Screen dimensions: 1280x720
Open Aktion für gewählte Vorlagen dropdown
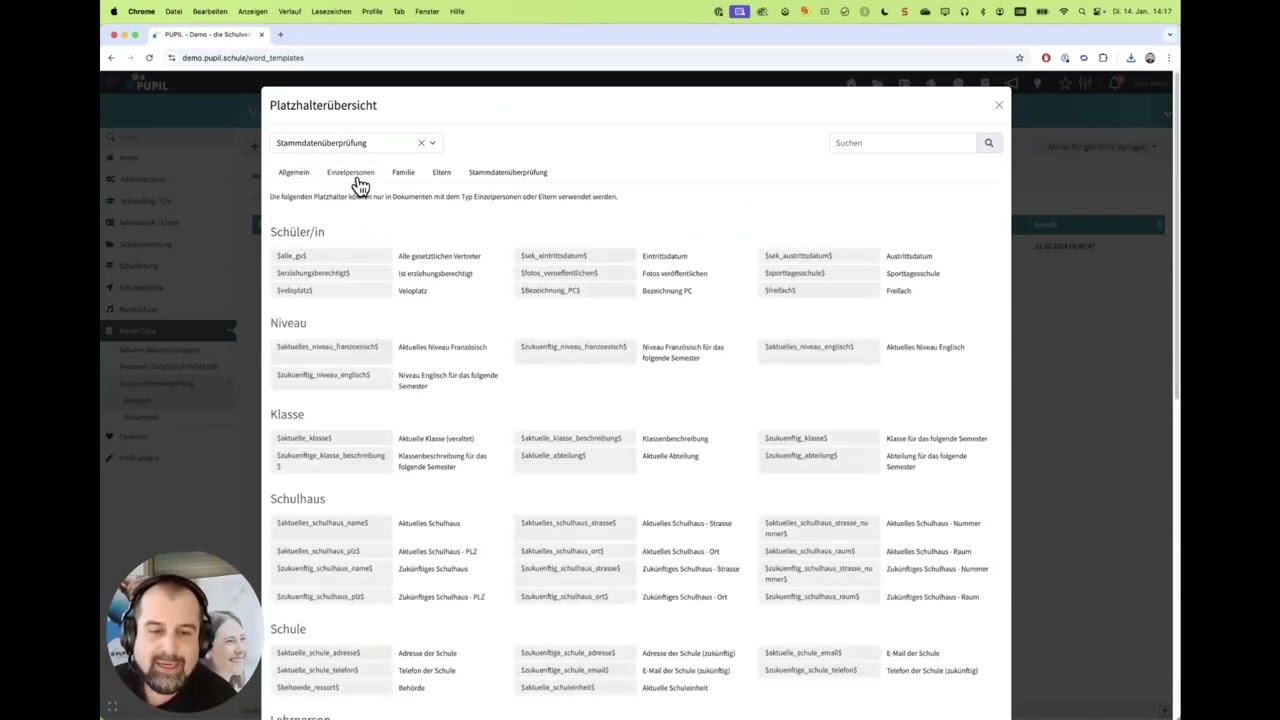(1101, 147)
